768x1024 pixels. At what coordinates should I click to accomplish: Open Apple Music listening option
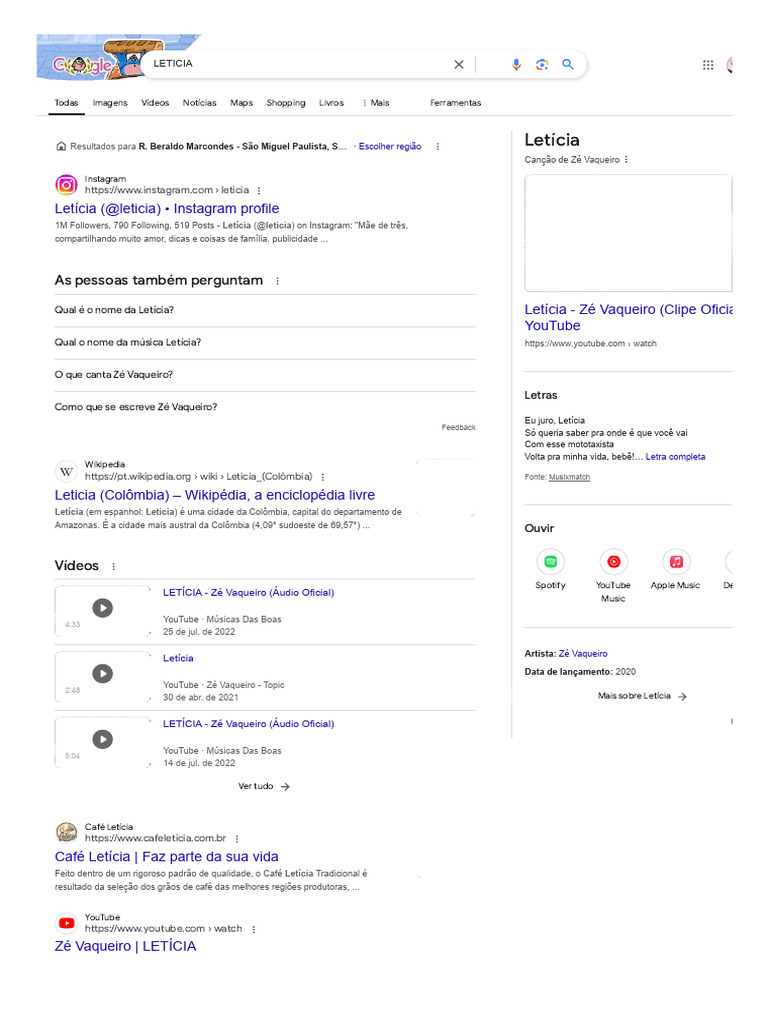(x=676, y=562)
